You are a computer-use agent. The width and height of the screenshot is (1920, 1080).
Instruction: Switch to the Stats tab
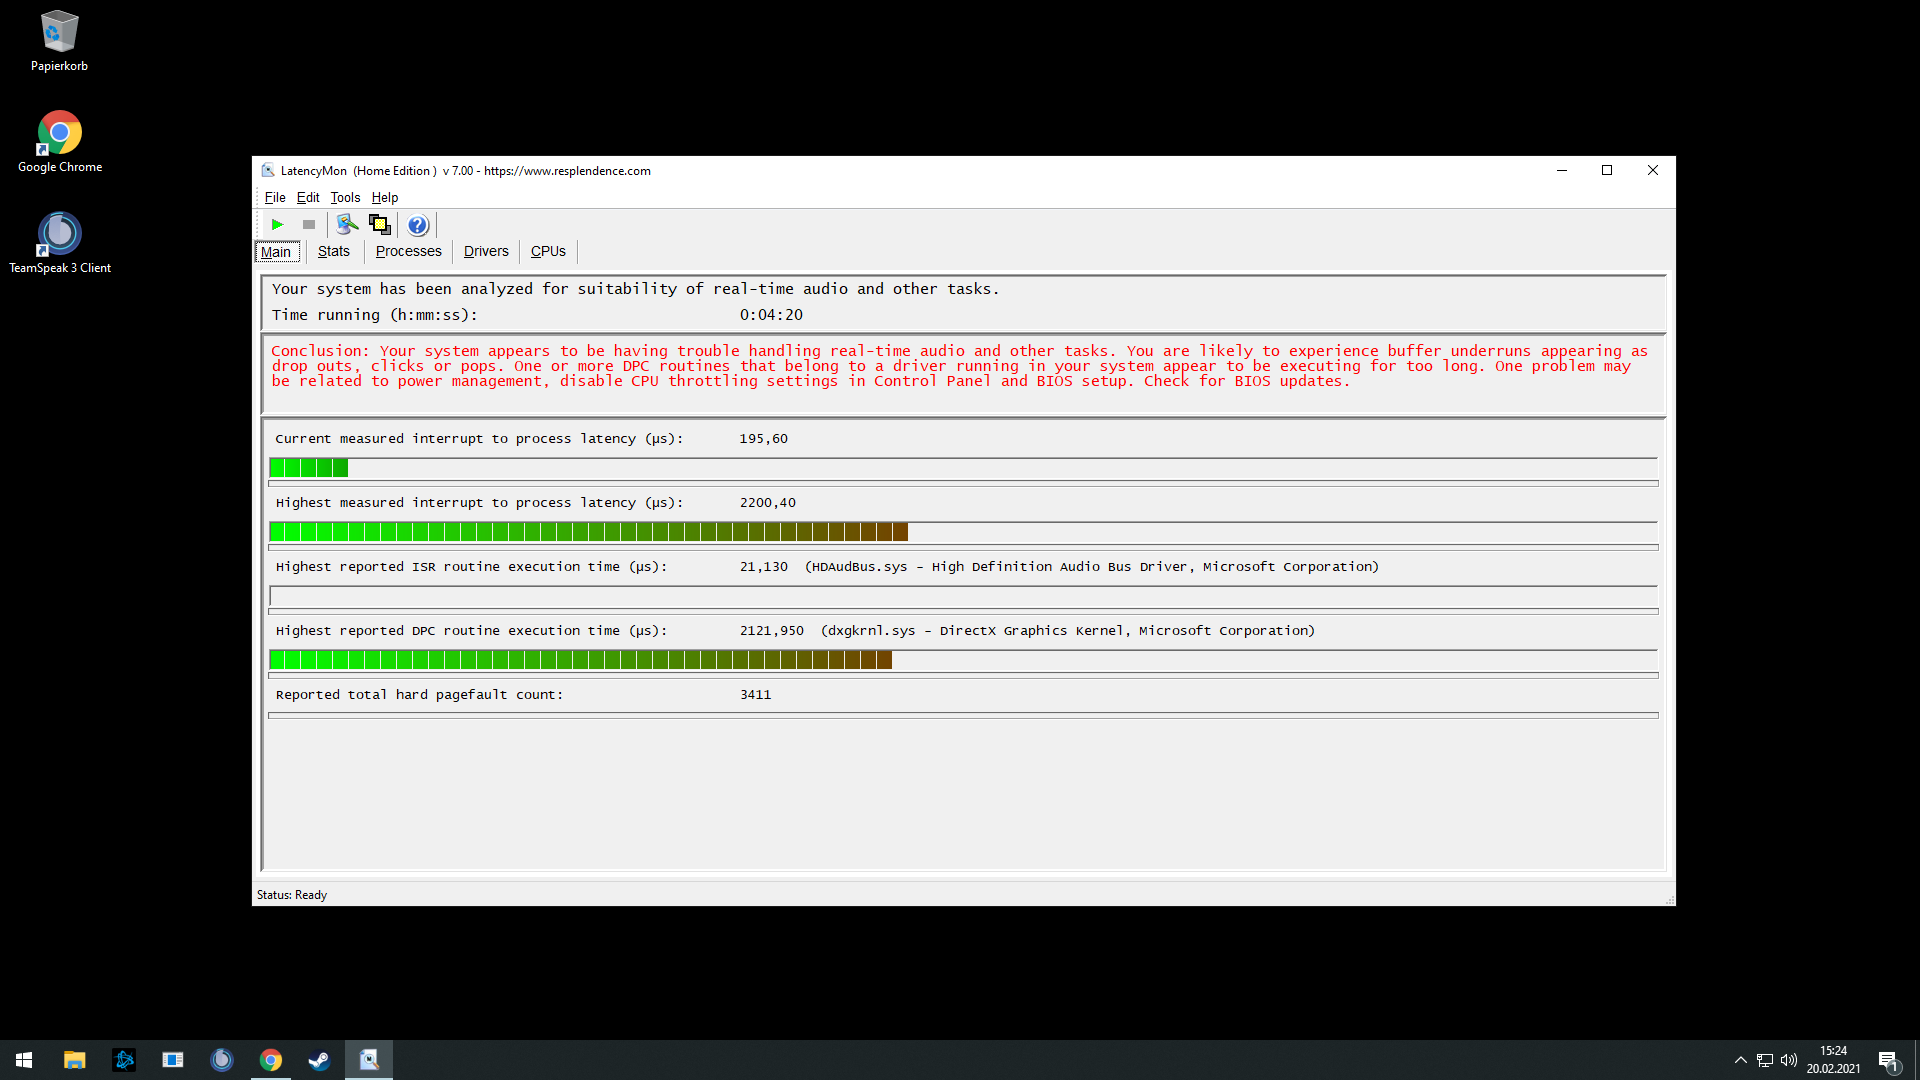pos(333,251)
